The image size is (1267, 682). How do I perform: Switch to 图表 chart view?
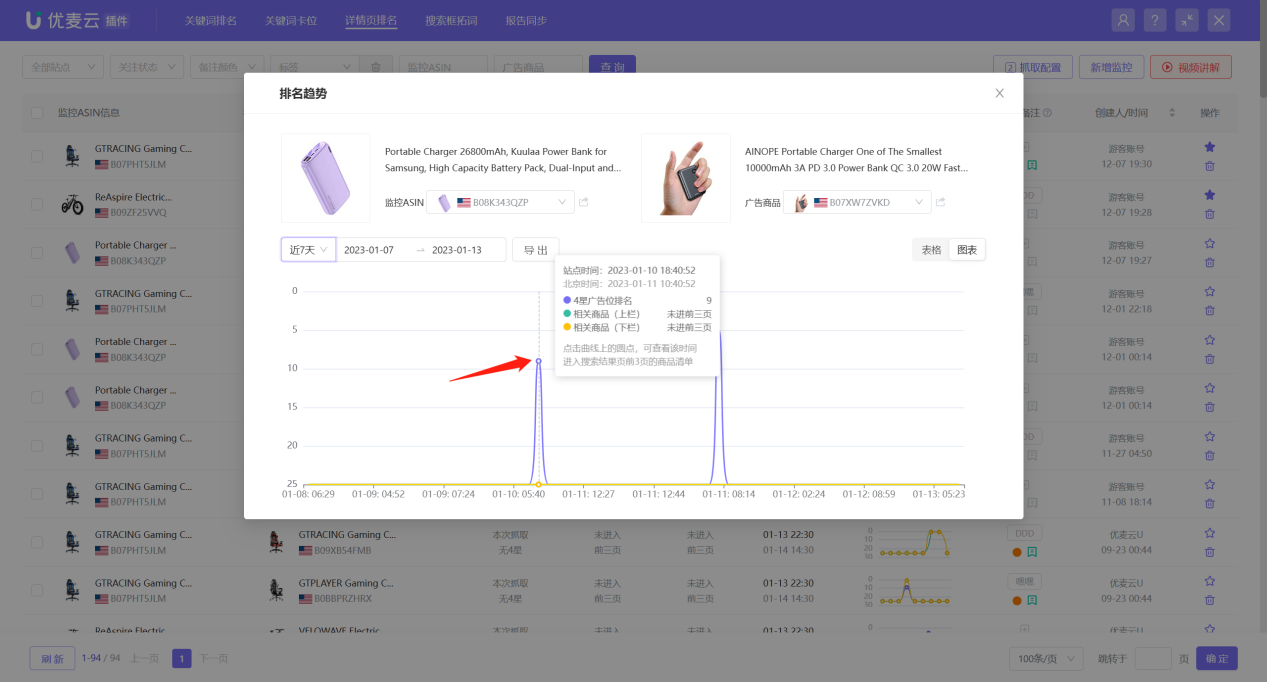point(967,250)
